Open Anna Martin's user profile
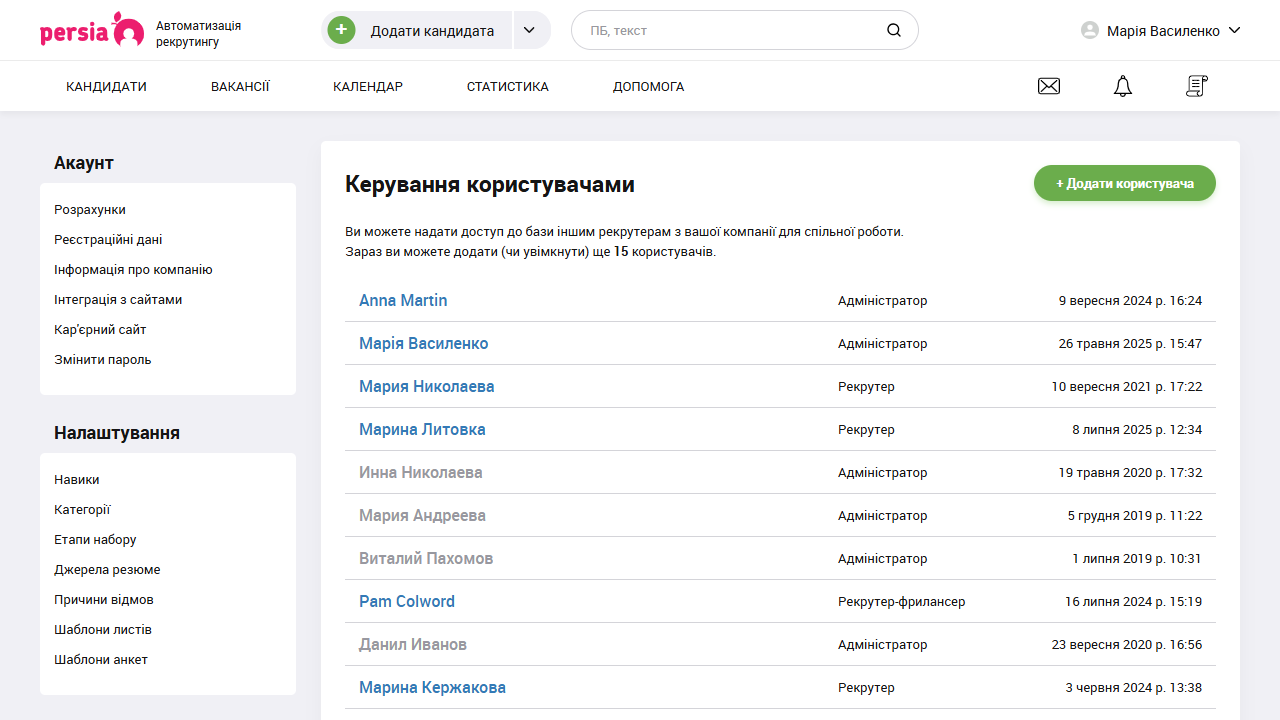Image resolution: width=1280 pixels, height=720 pixels. [403, 300]
